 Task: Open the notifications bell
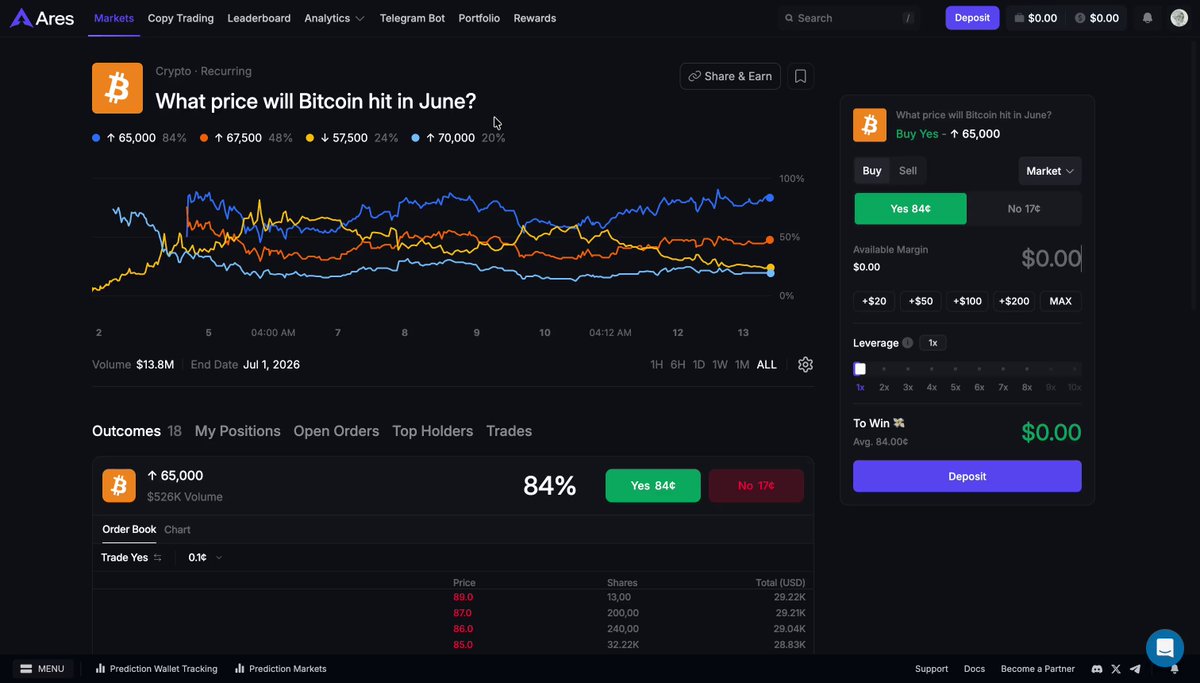pyautogui.click(x=1148, y=18)
